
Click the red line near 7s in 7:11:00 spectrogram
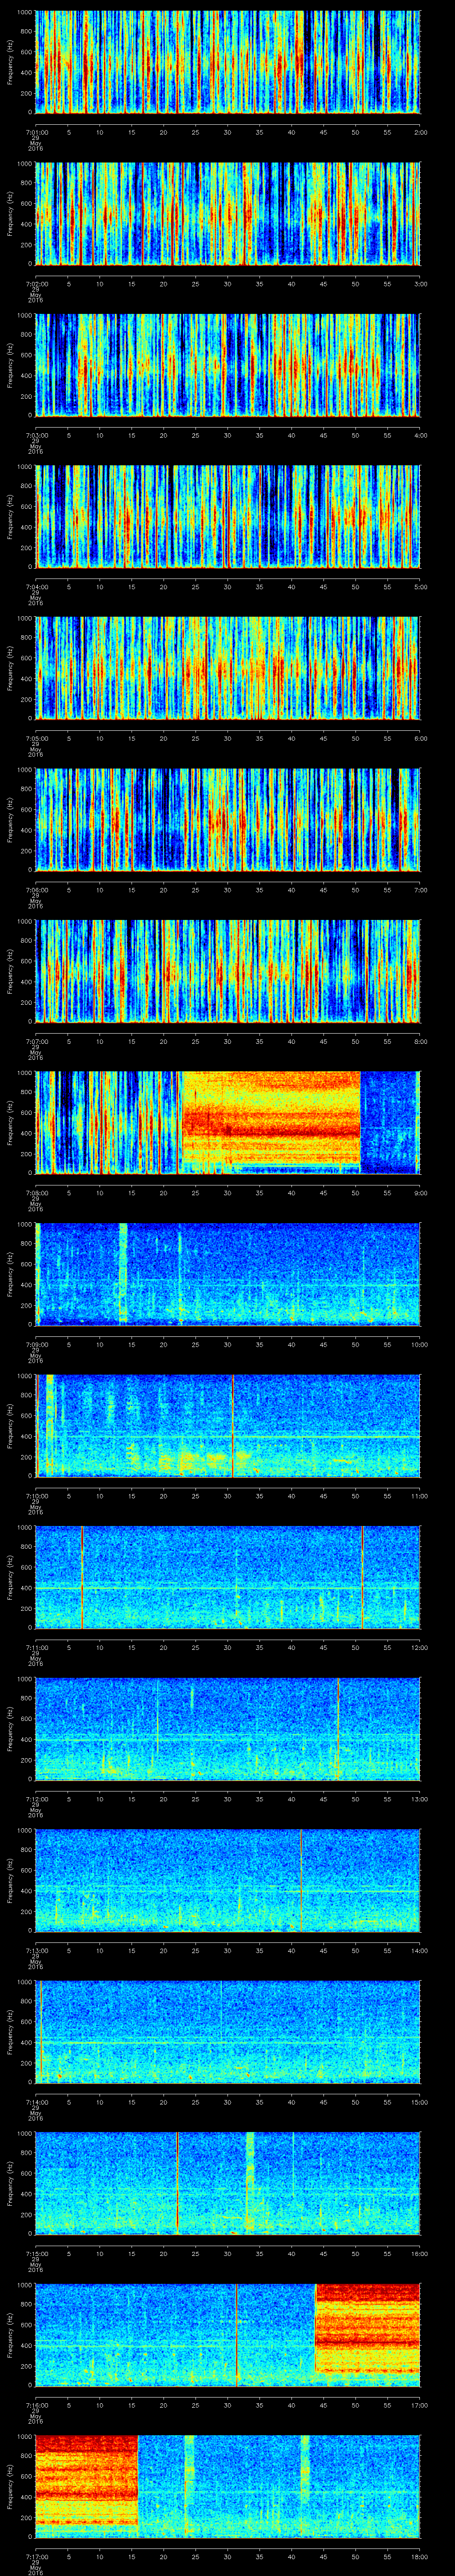click(82, 1577)
